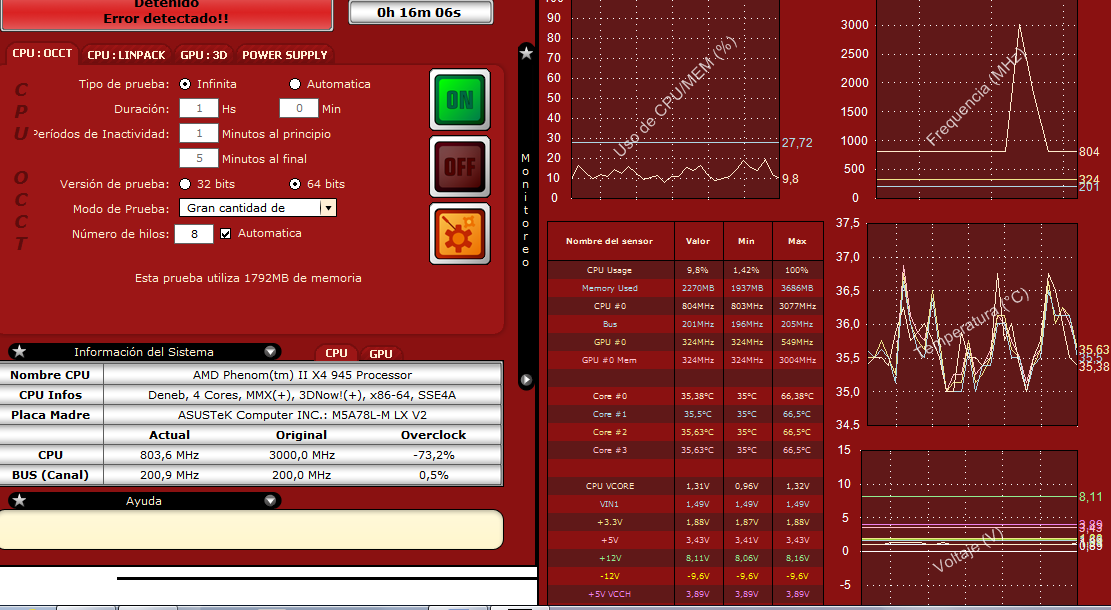Select the Automatica test type radio
Image resolution: width=1111 pixels, height=610 pixels.
click(x=295, y=84)
